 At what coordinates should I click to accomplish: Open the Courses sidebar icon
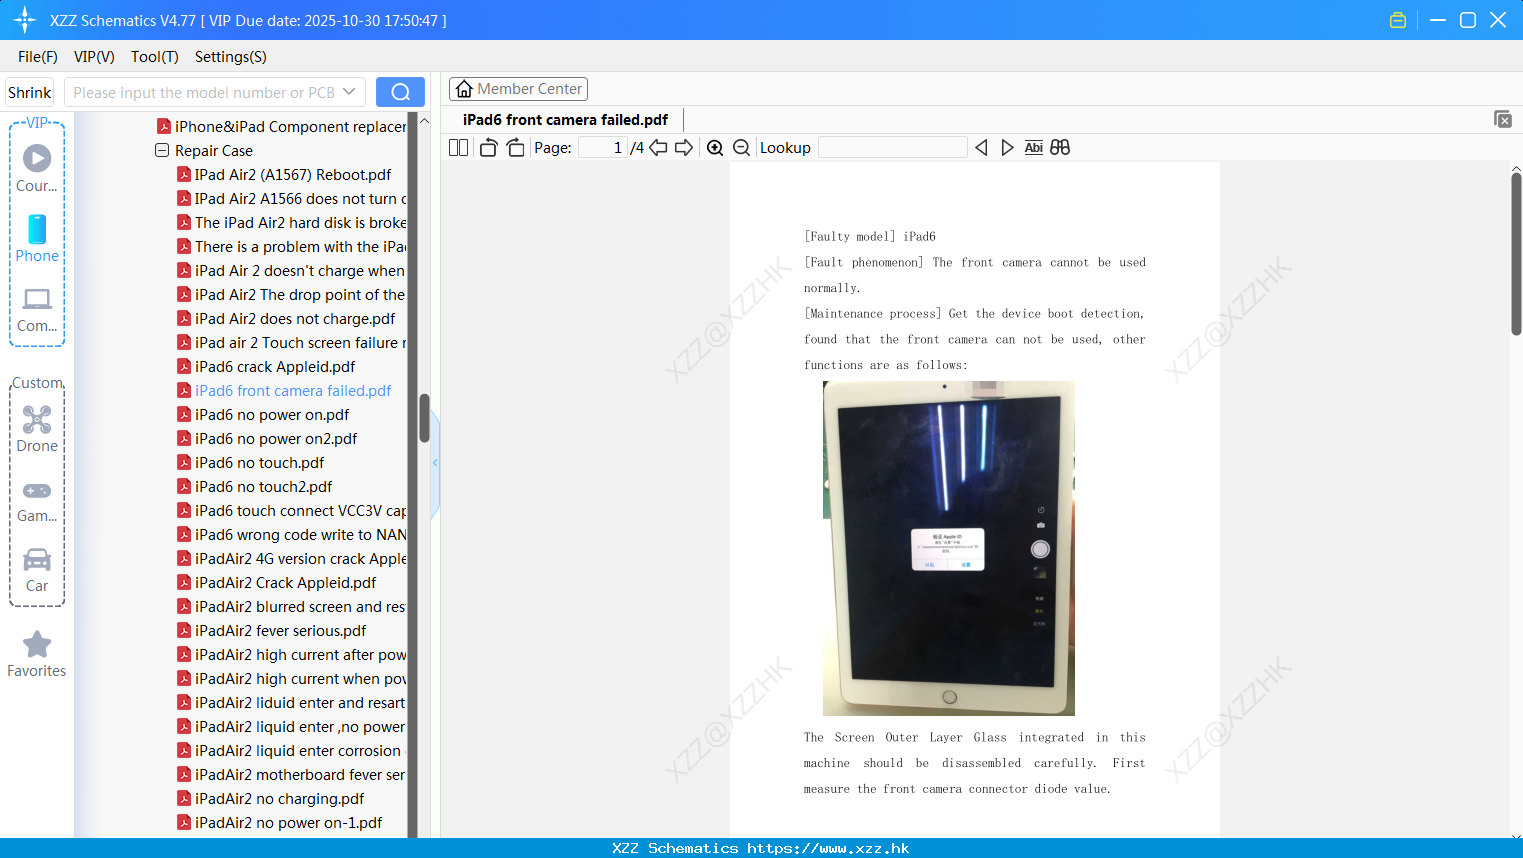point(37,168)
